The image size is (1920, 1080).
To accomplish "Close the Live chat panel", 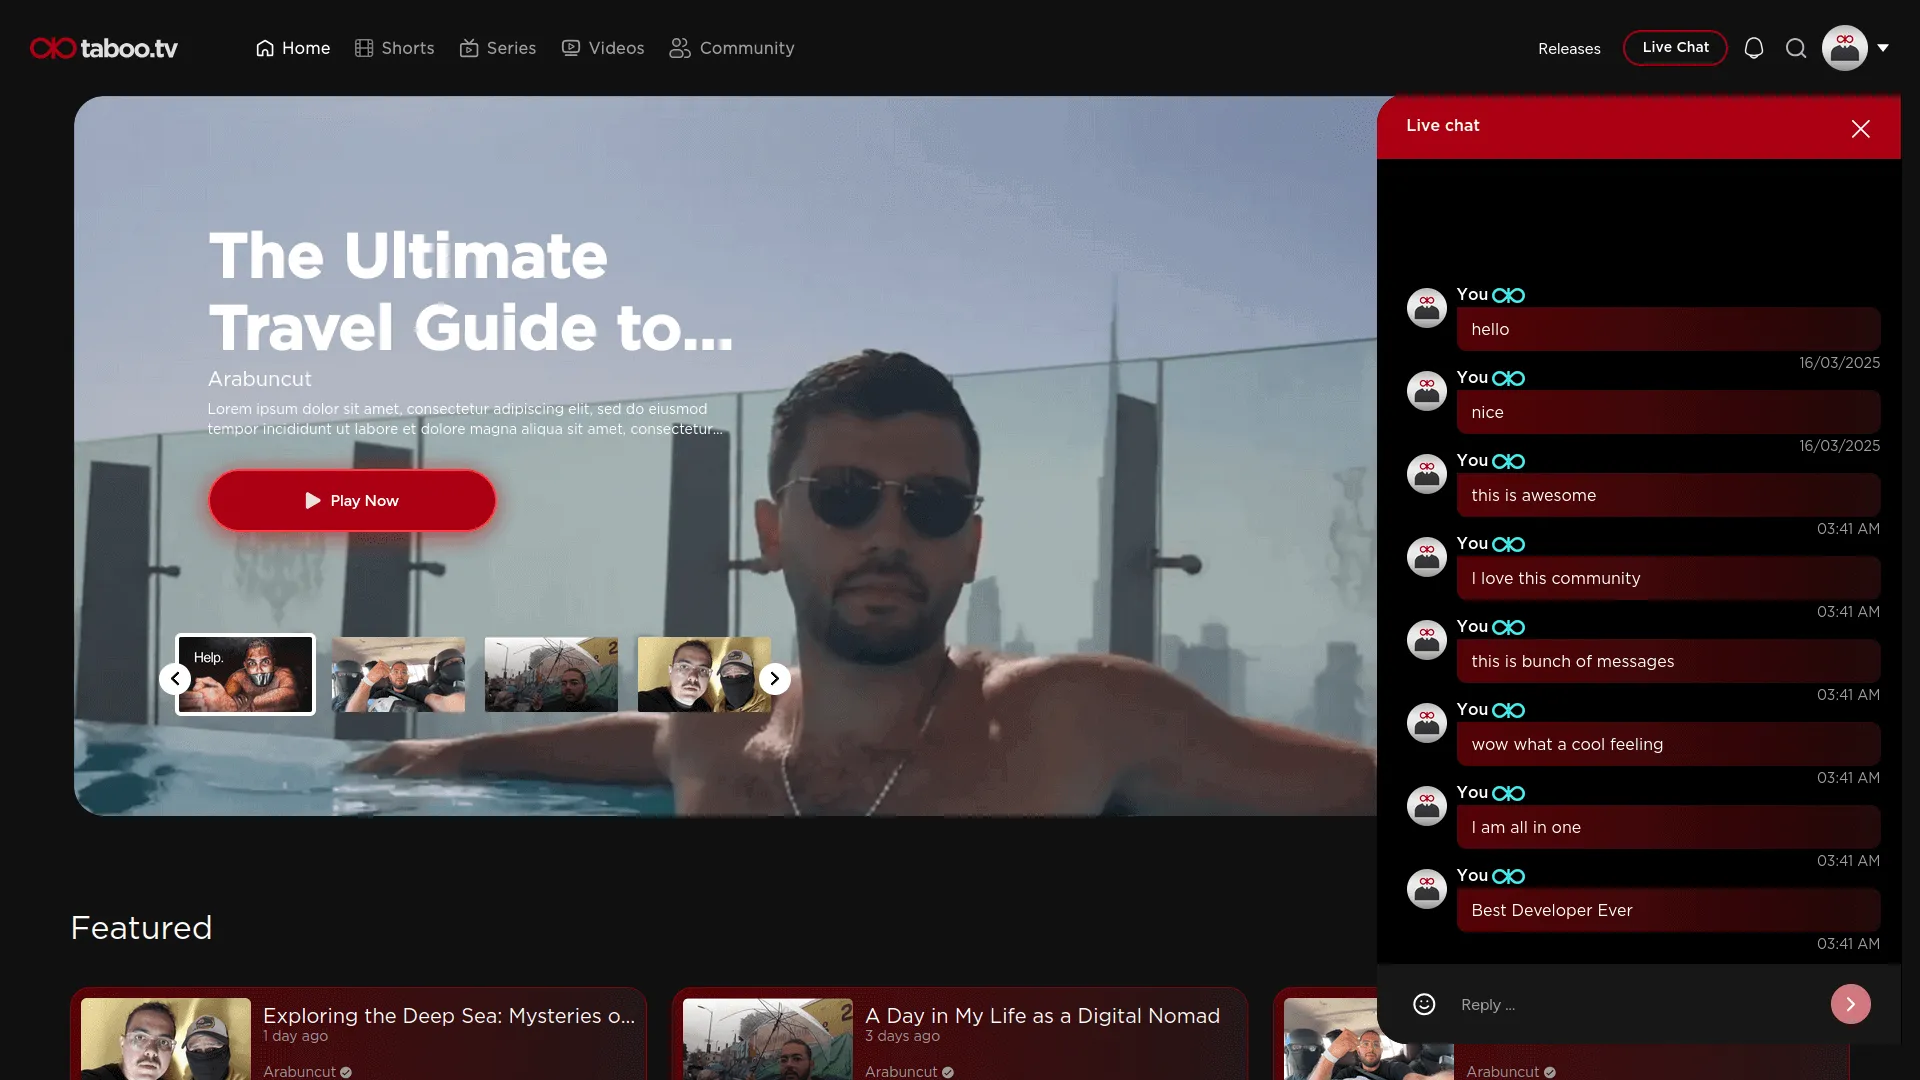I will point(1860,129).
